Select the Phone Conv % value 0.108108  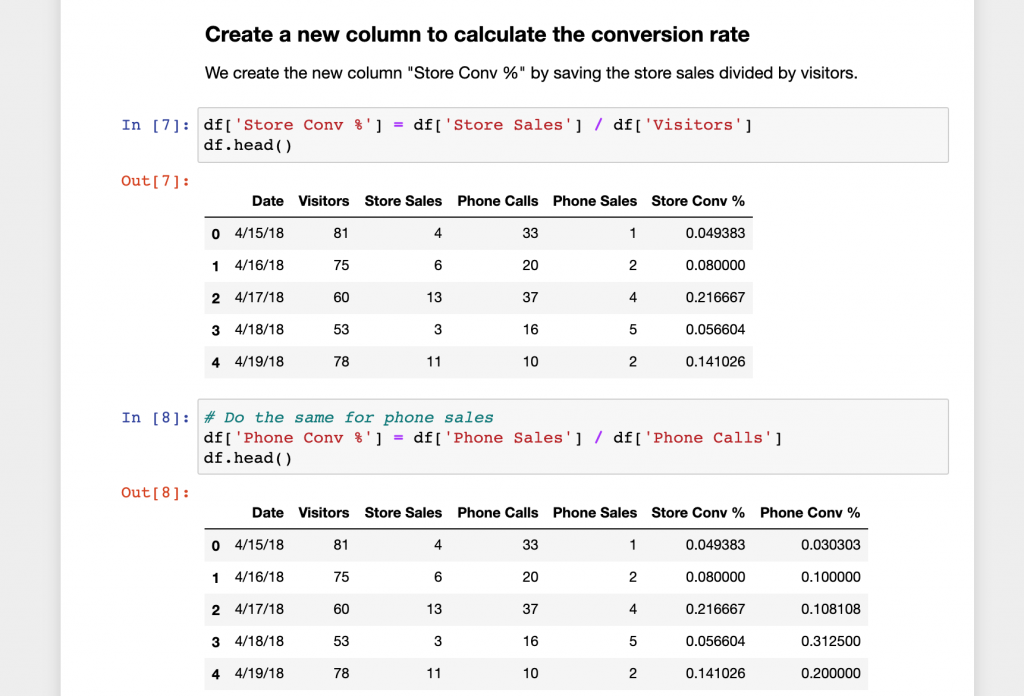coord(831,609)
